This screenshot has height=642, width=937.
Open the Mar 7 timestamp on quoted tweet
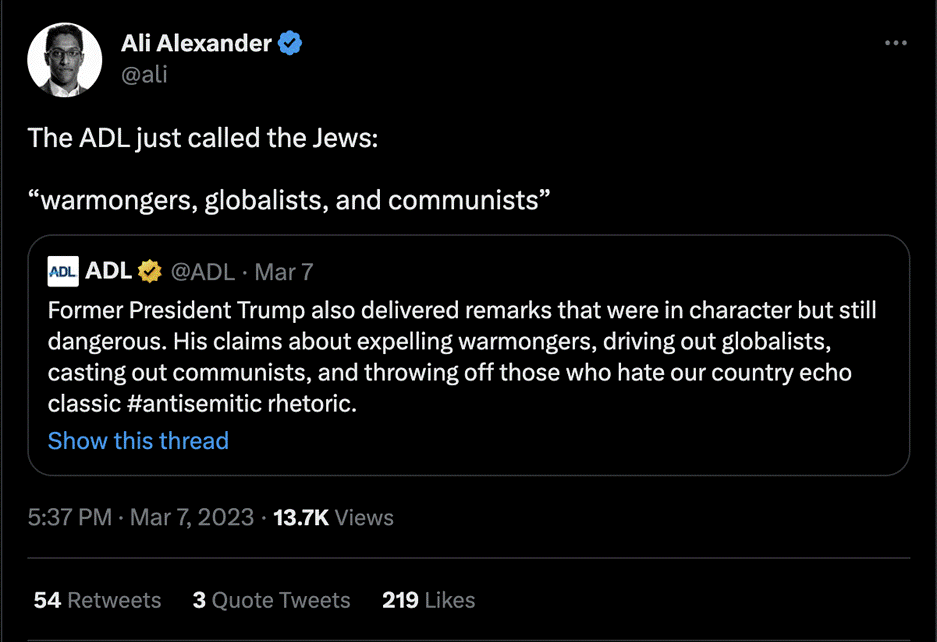tap(282, 270)
